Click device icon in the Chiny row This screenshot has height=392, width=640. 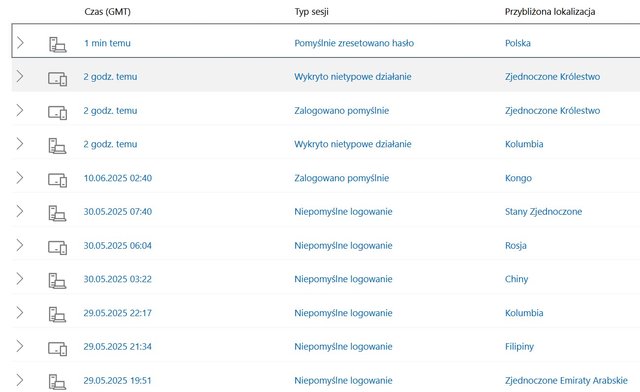[x=57, y=281]
